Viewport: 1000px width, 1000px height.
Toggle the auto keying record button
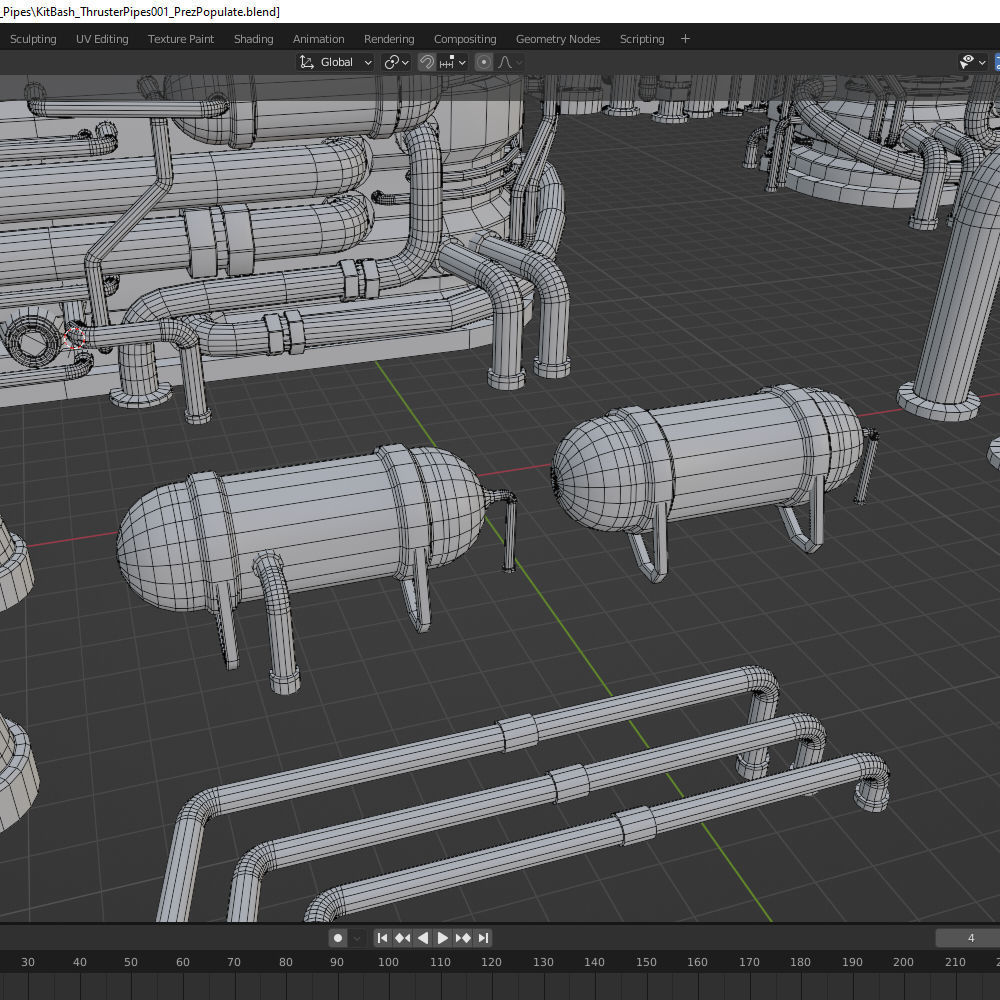[338, 938]
